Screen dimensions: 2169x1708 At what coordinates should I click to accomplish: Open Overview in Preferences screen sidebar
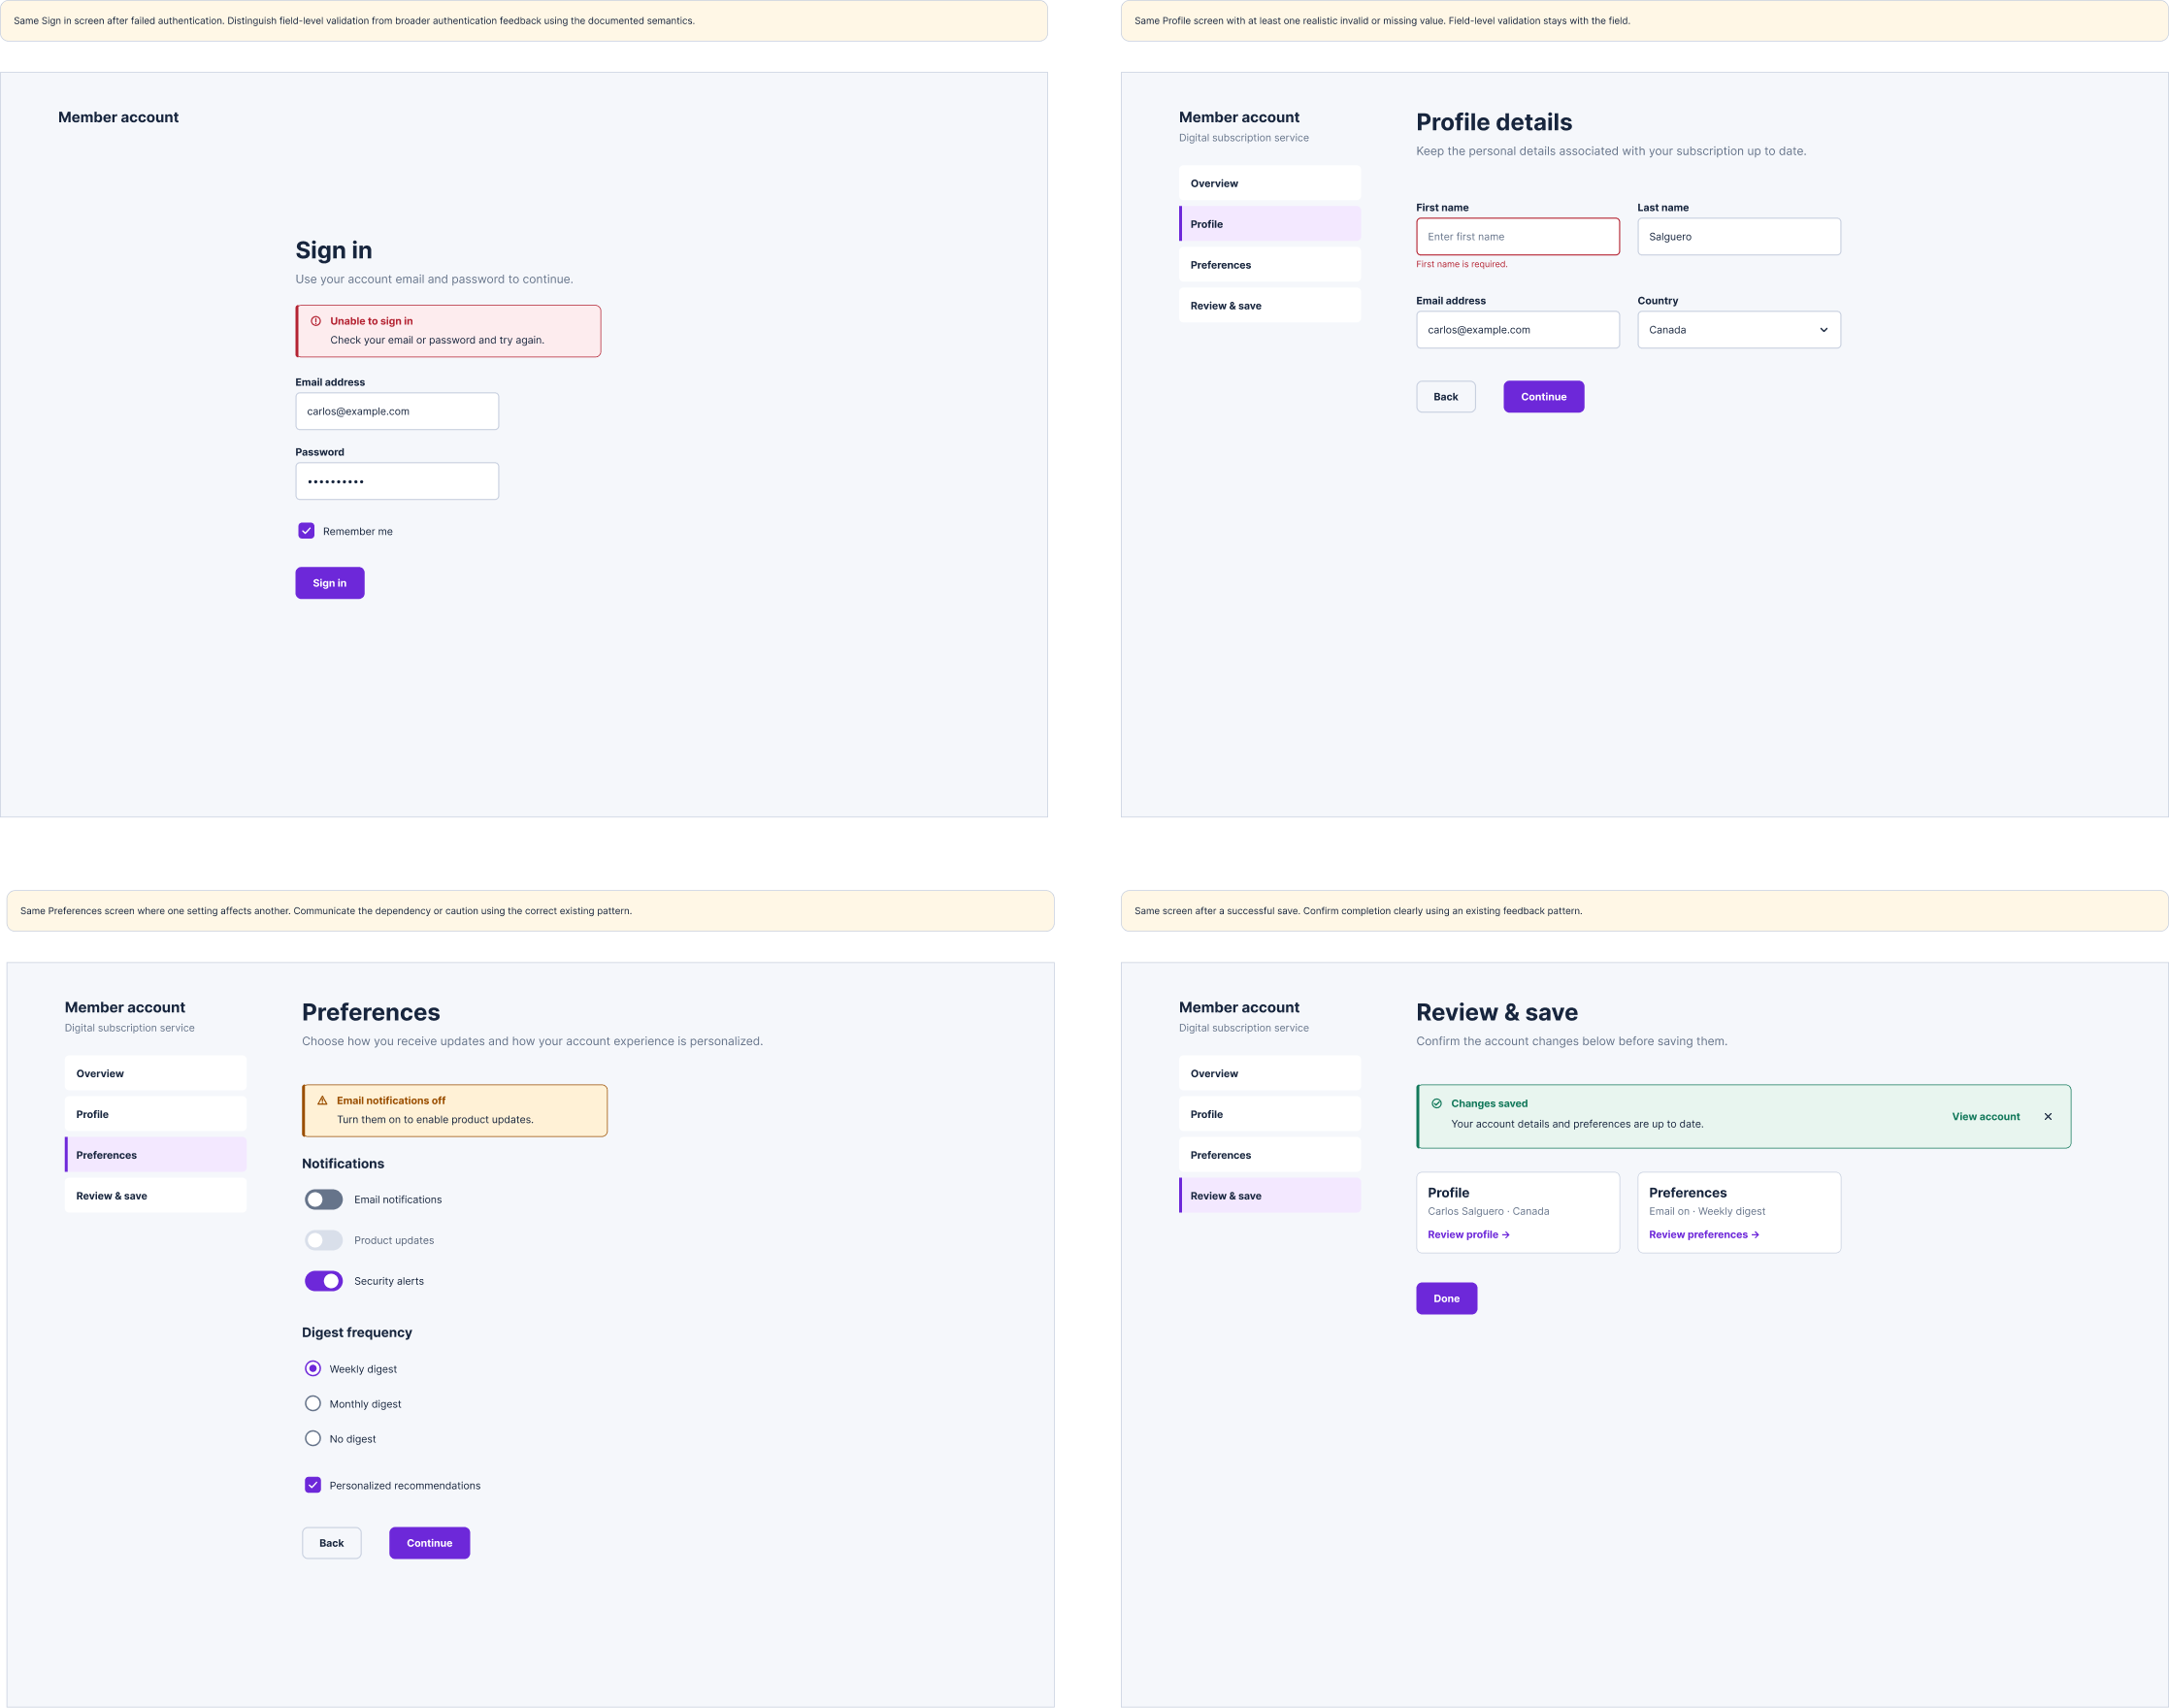(156, 1073)
